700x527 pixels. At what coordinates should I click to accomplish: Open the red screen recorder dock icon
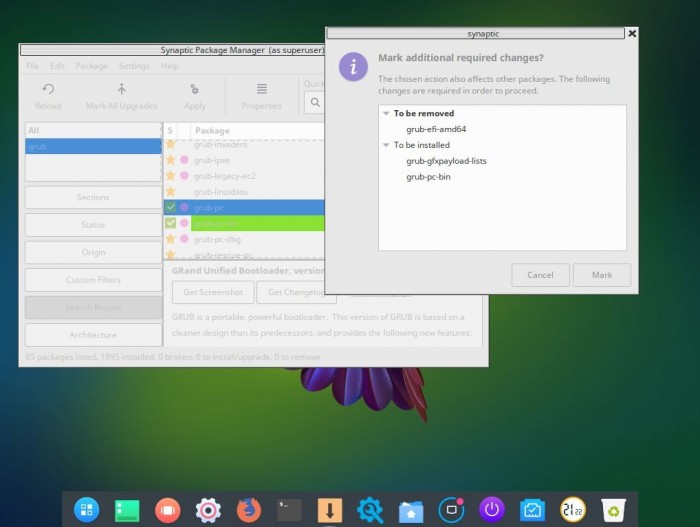click(167, 510)
